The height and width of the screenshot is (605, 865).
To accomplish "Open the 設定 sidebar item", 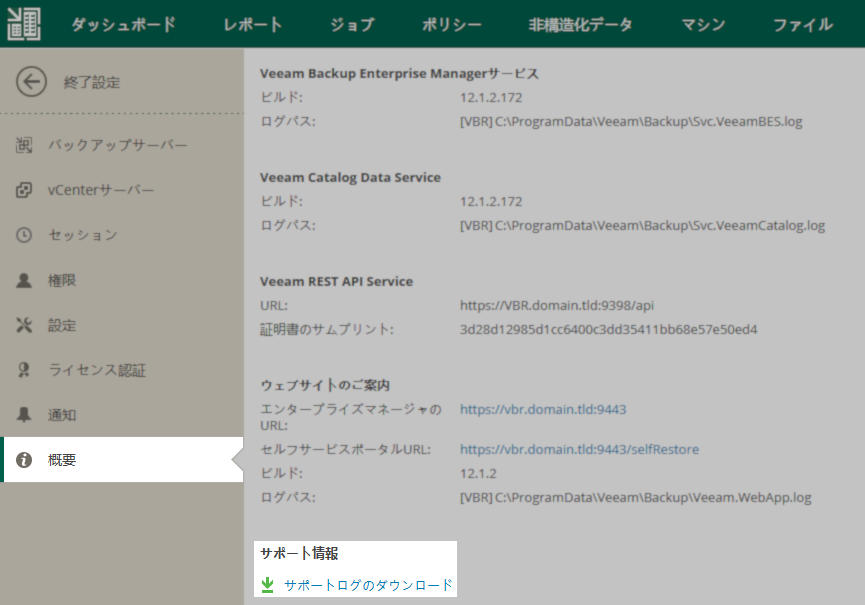I will coord(121,325).
